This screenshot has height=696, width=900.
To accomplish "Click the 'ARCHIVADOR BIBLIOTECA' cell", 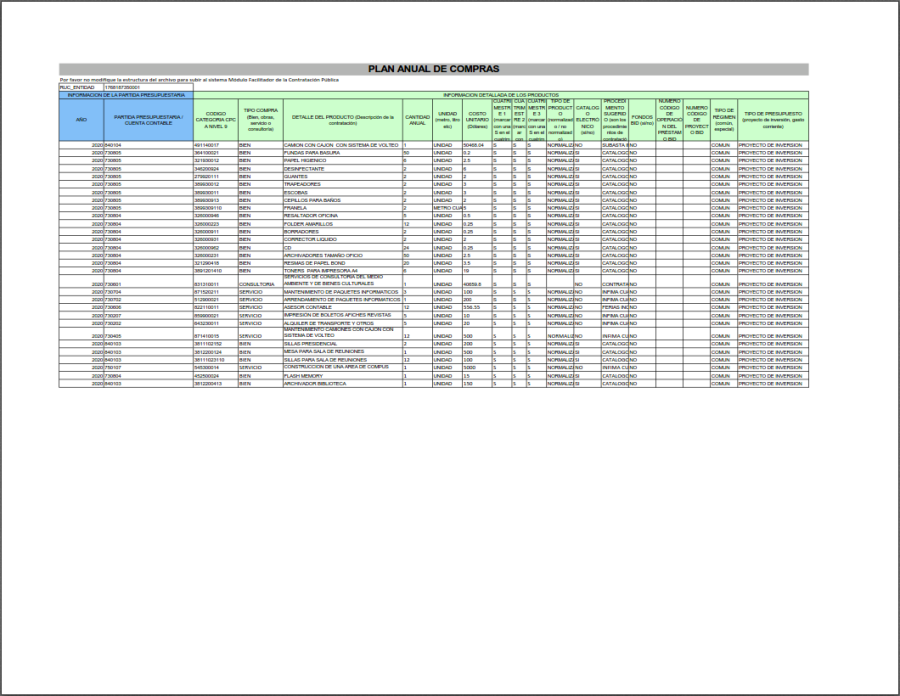I will coord(343,383).
